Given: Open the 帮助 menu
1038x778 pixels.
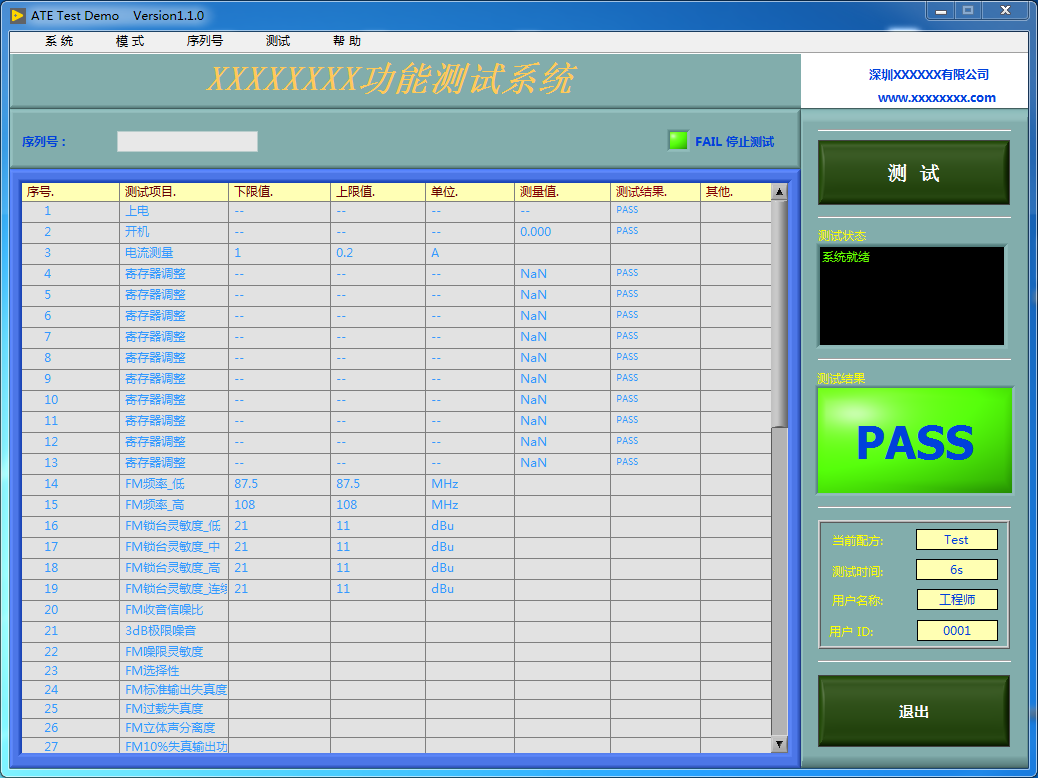Looking at the screenshot, I should point(345,41).
